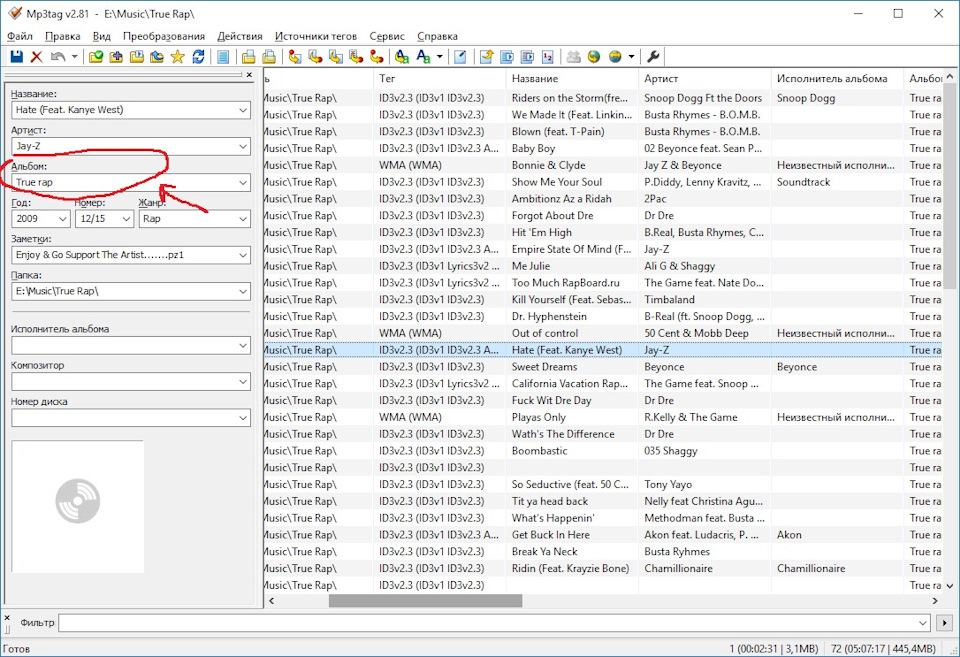Viewport: 960px width, 657px height.
Task: Click the yellow star Favorites icon
Action: [178, 57]
